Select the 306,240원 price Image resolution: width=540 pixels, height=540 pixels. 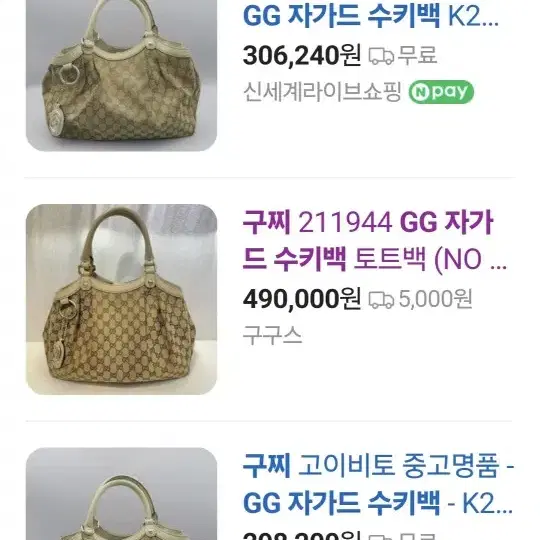(x=302, y=55)
